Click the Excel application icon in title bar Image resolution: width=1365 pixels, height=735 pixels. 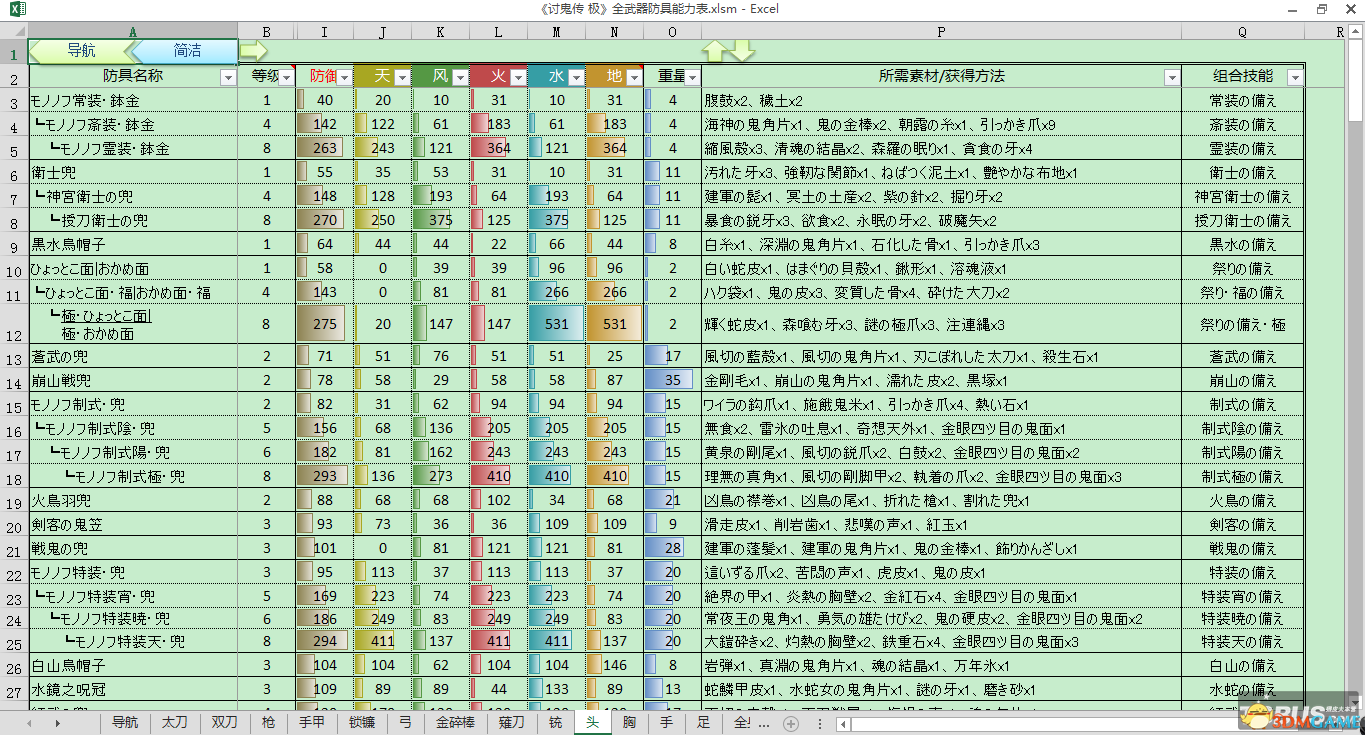[18, 9]
